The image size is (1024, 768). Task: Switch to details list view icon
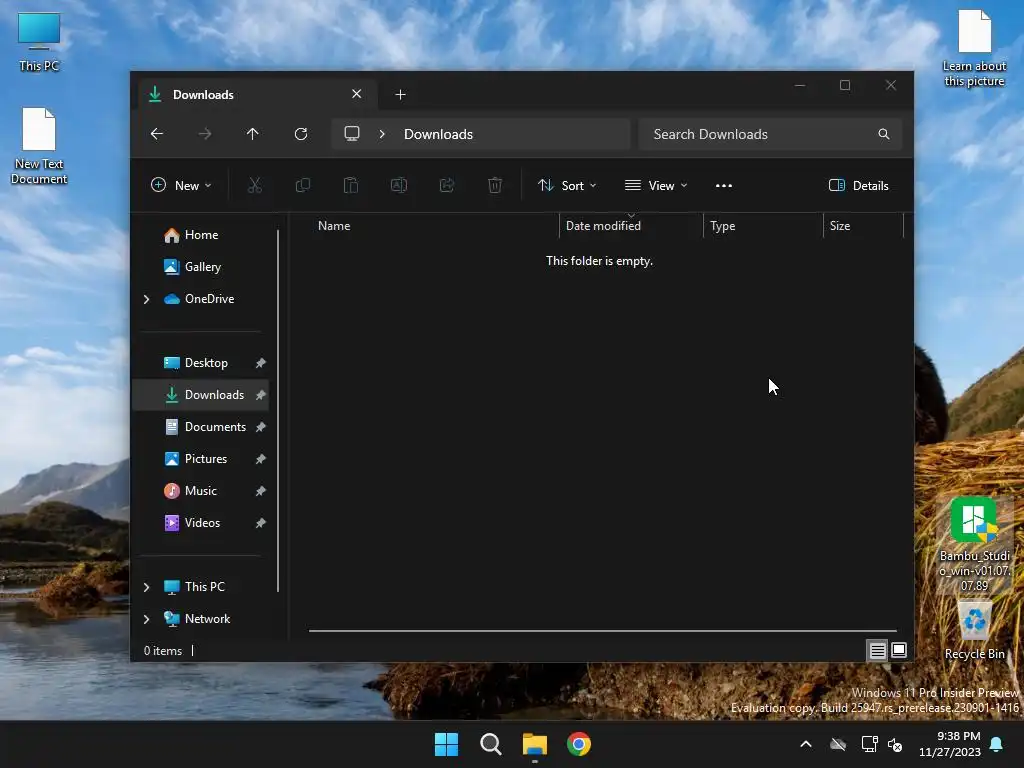tap(877, 650)
